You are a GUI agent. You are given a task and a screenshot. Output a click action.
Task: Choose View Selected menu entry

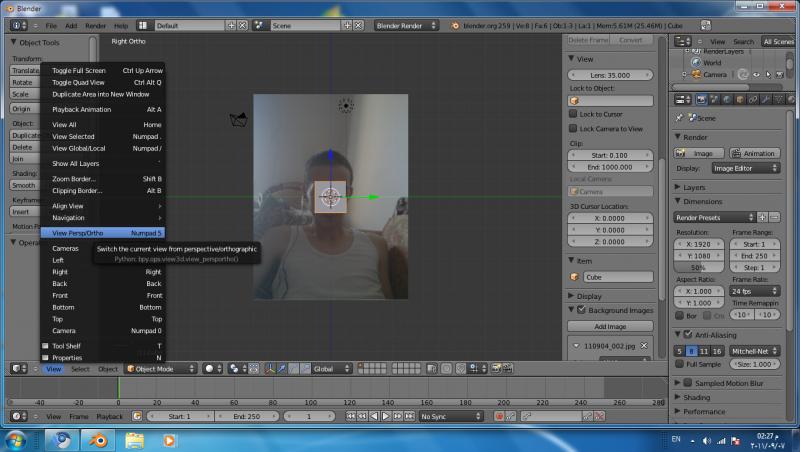103,136
